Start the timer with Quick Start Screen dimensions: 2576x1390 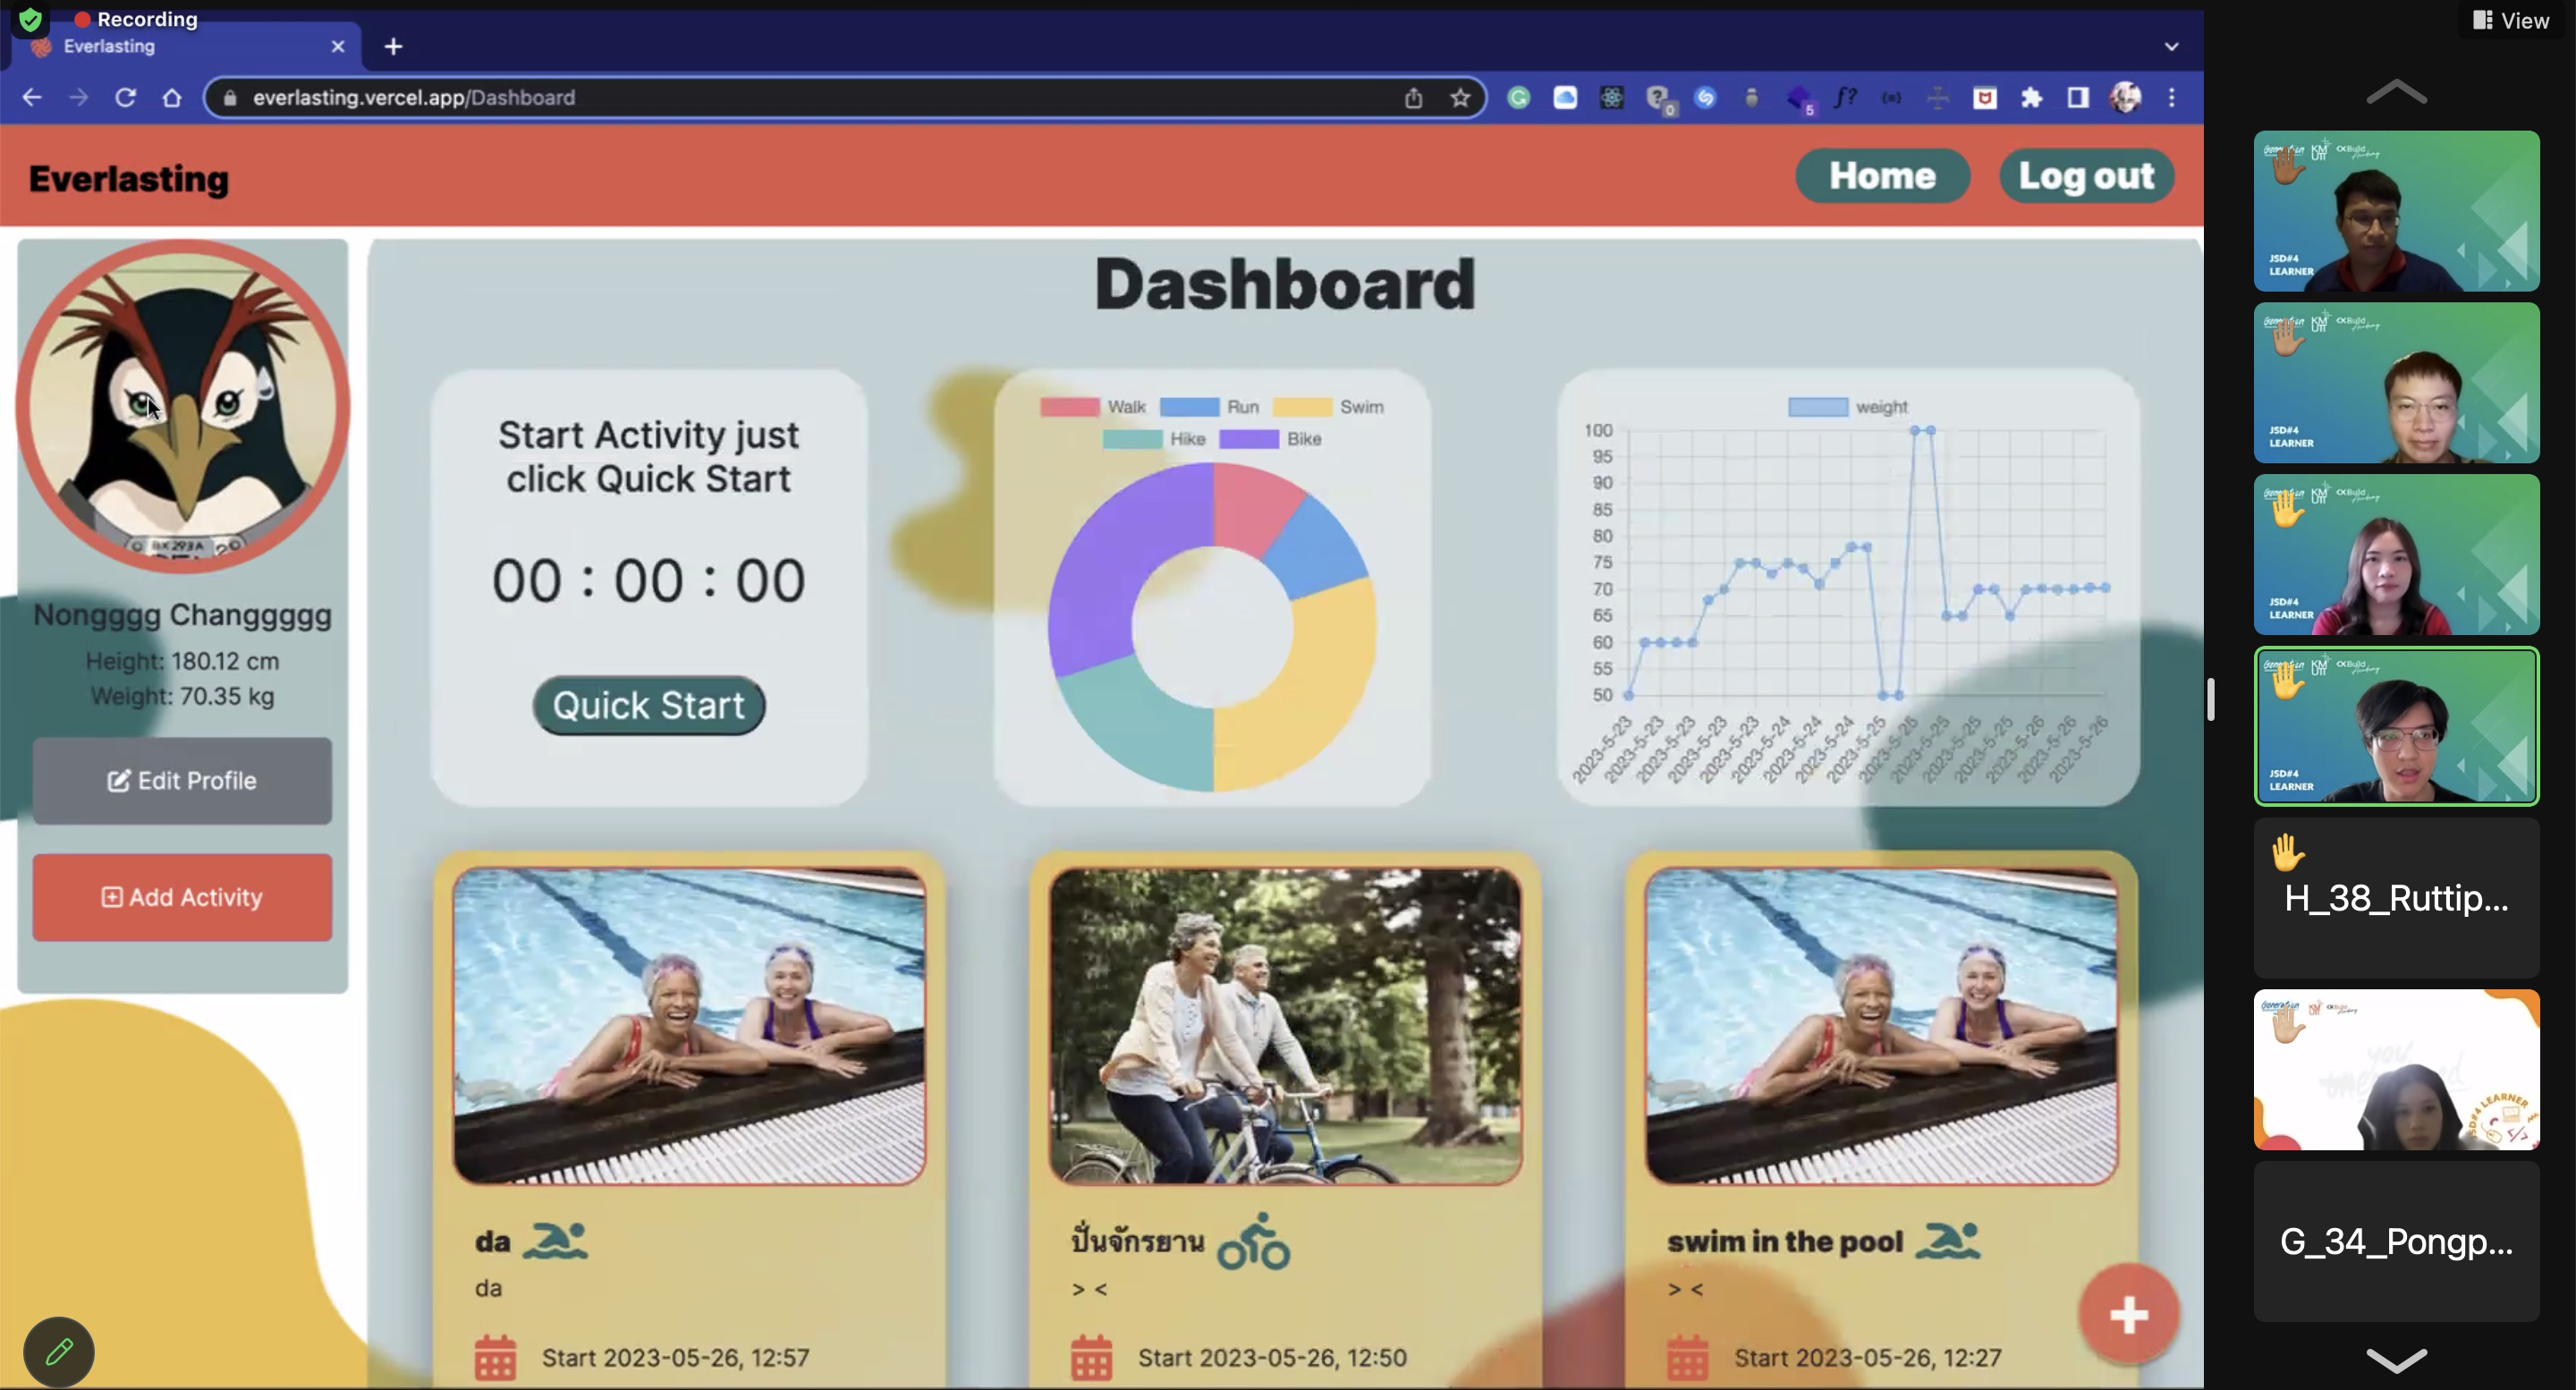[649, 706]
